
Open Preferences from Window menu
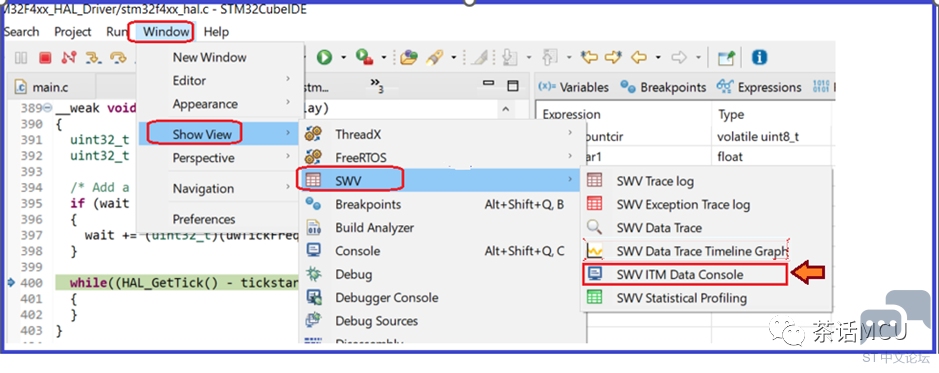pos(219,219)
